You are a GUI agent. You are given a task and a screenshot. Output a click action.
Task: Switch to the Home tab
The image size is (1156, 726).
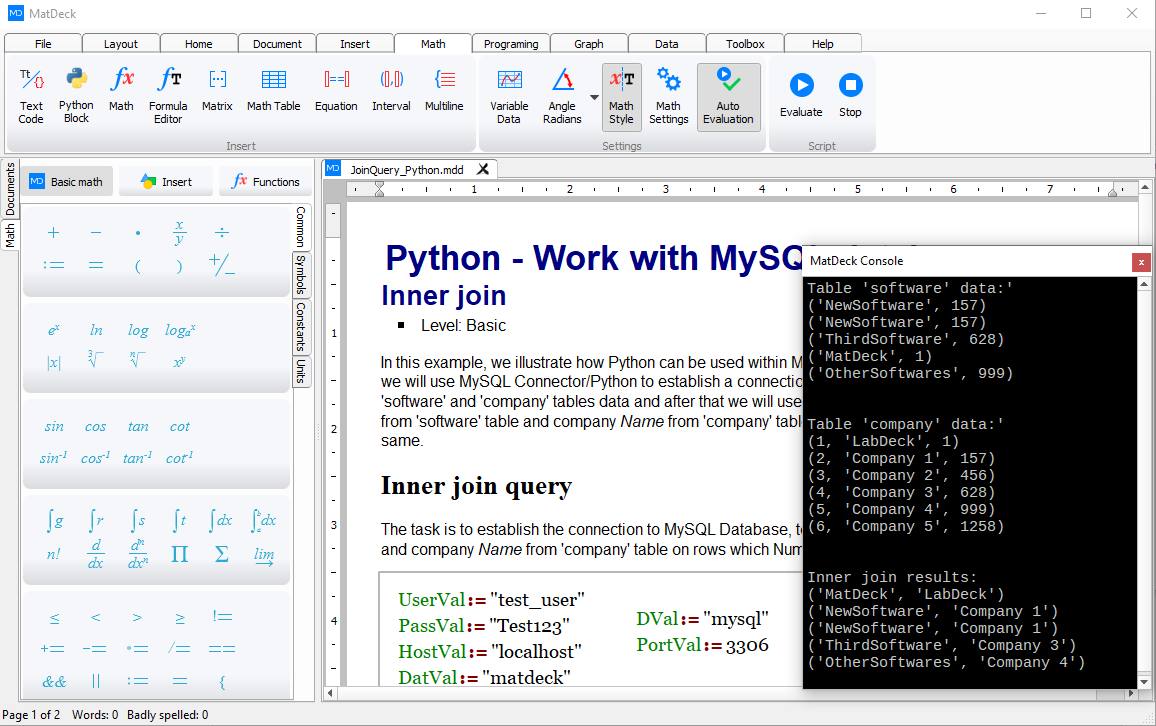(199, 43)
